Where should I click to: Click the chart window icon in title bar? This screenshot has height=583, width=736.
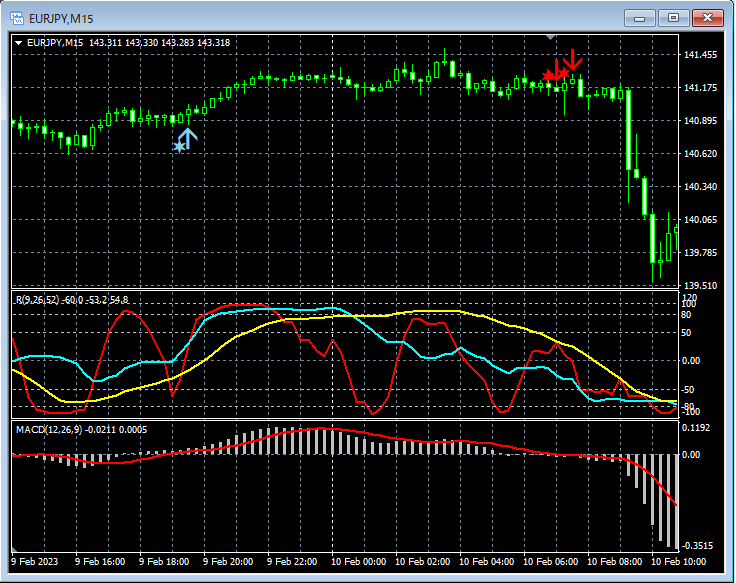17,17
